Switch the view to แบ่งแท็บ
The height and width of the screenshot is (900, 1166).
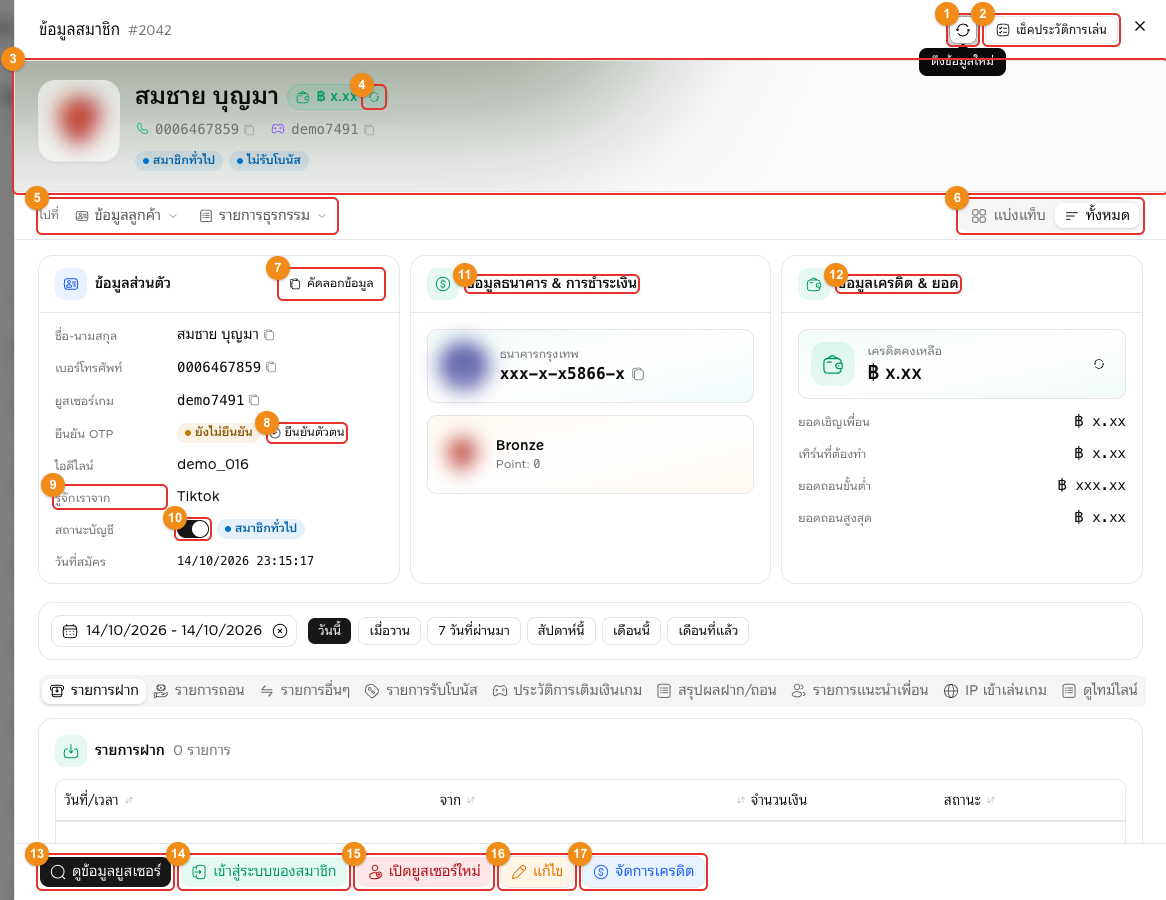pos(1008,216)
